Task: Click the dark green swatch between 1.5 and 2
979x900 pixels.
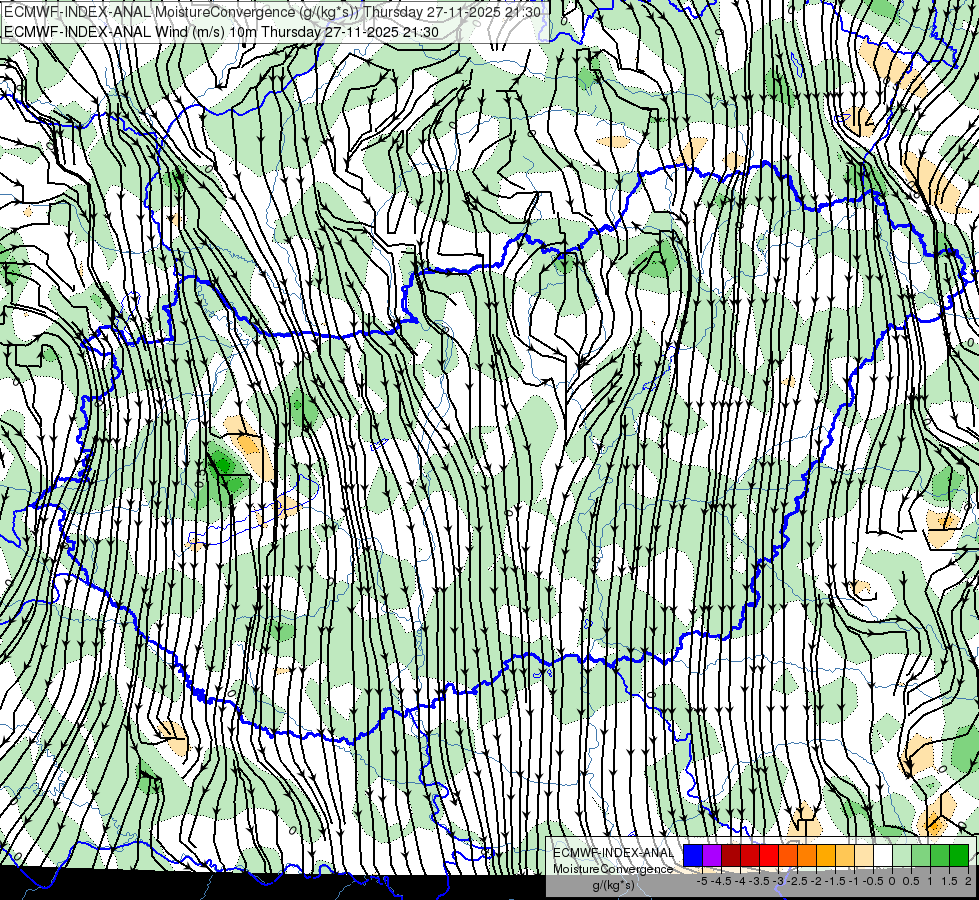Action: [x=959, y=855]
